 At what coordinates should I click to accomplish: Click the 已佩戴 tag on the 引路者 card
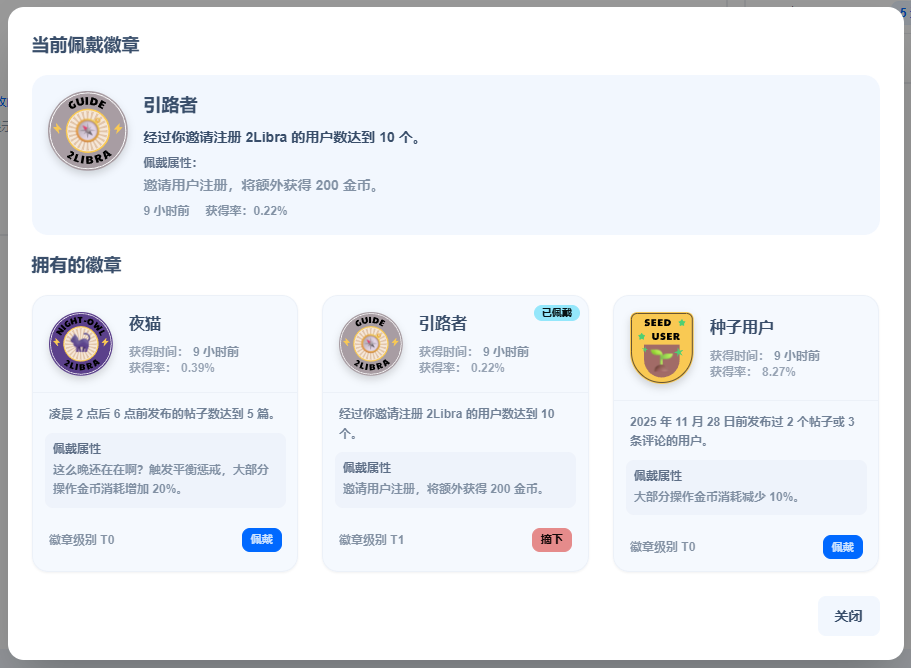tap(556, 313)
